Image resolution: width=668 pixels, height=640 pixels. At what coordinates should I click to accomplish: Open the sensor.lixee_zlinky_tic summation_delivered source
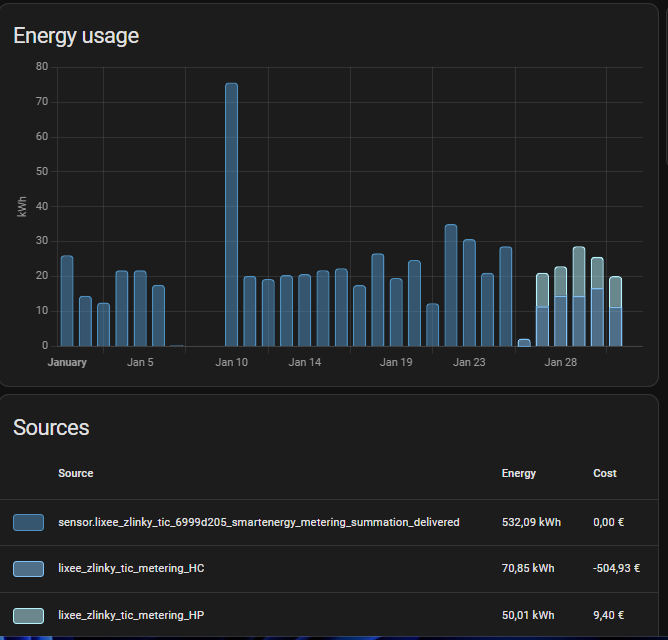pos(259,522)
